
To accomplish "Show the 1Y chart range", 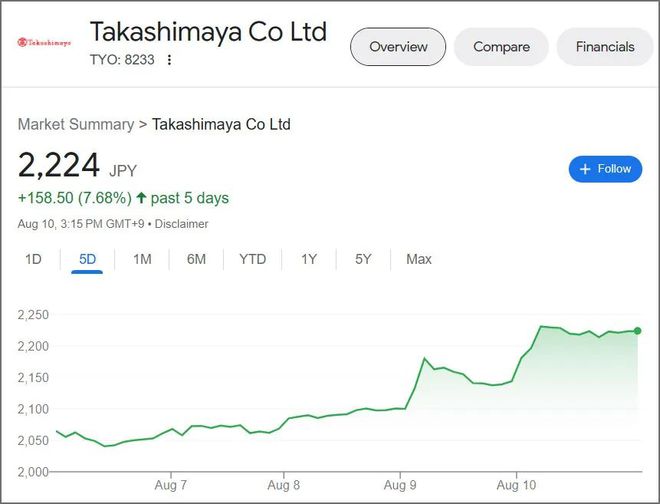I will [x=309, y=259].
